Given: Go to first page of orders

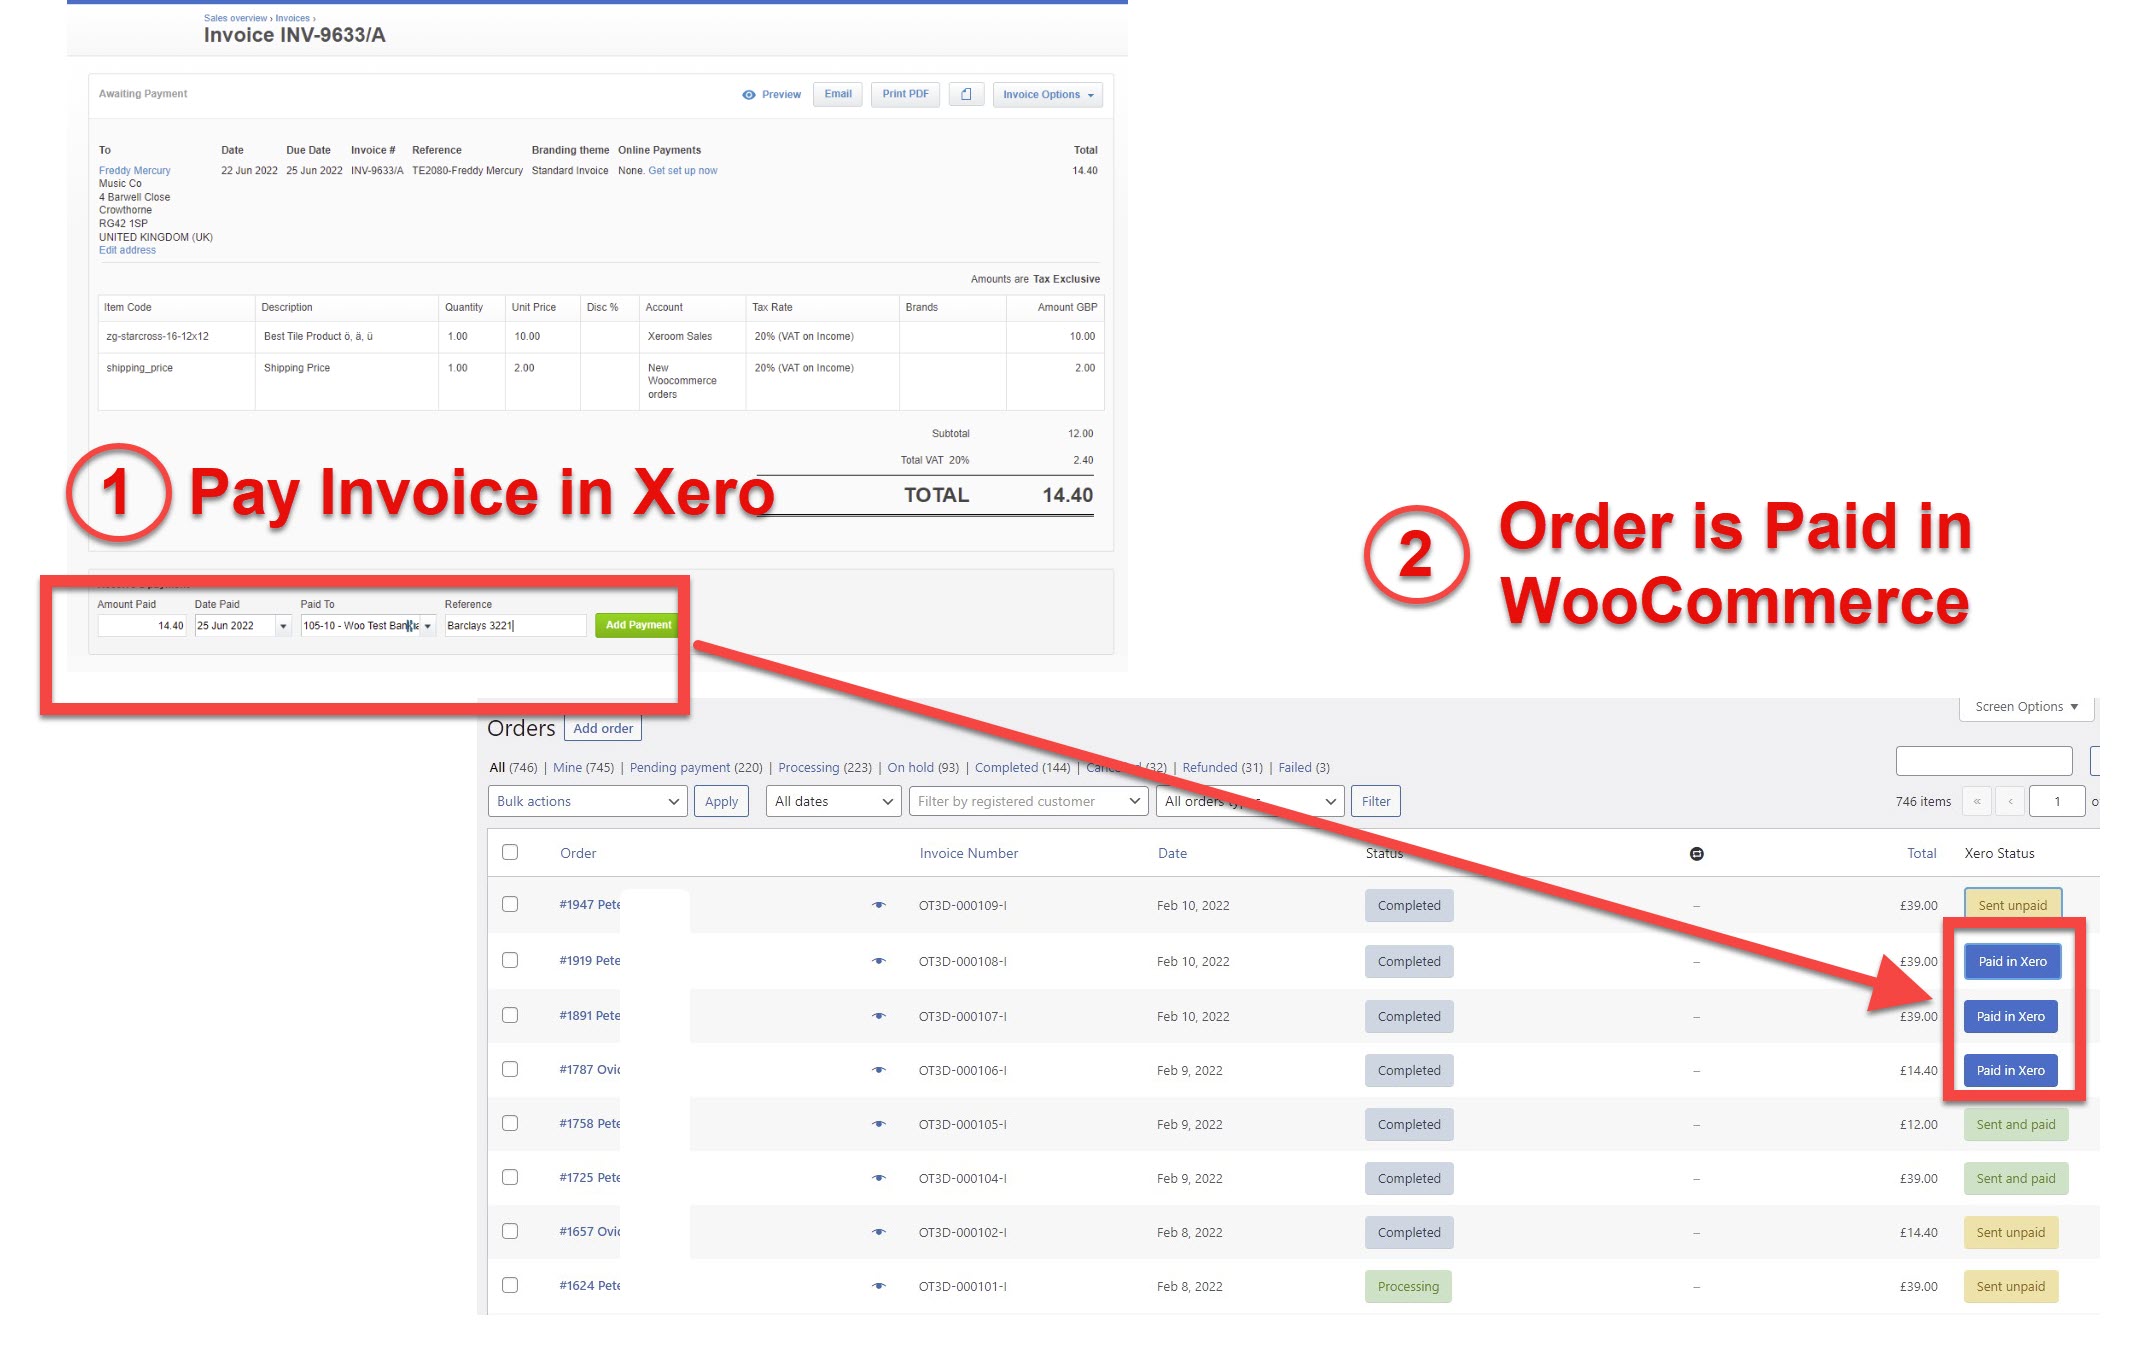Looking at the screenshot, I should [1977, 801].
